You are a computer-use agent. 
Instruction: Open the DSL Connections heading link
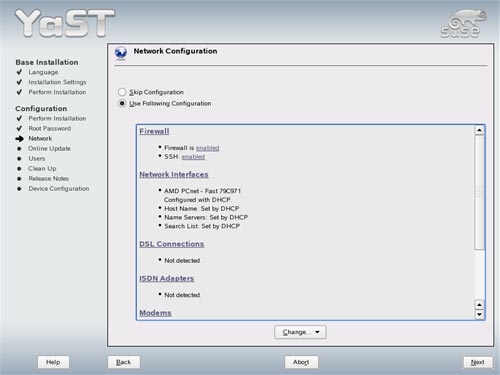pyautogui.click(x=172, y=244)
